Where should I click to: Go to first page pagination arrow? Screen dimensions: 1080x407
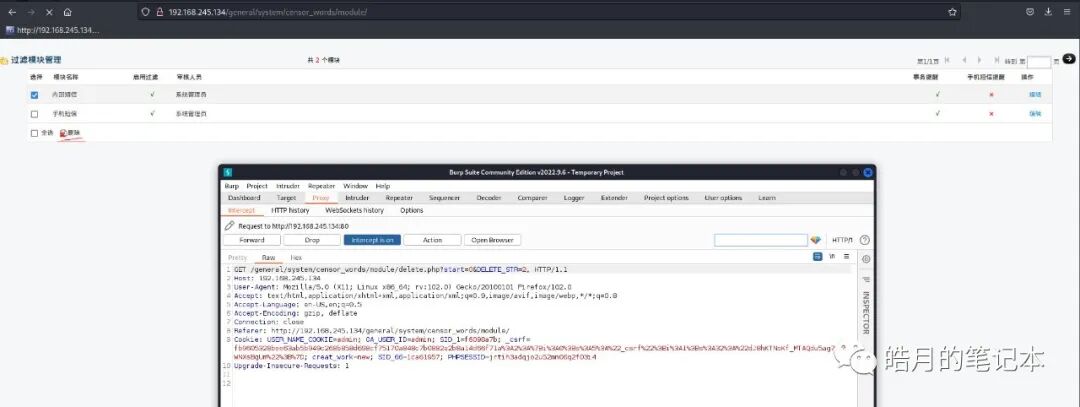[948, 60]
